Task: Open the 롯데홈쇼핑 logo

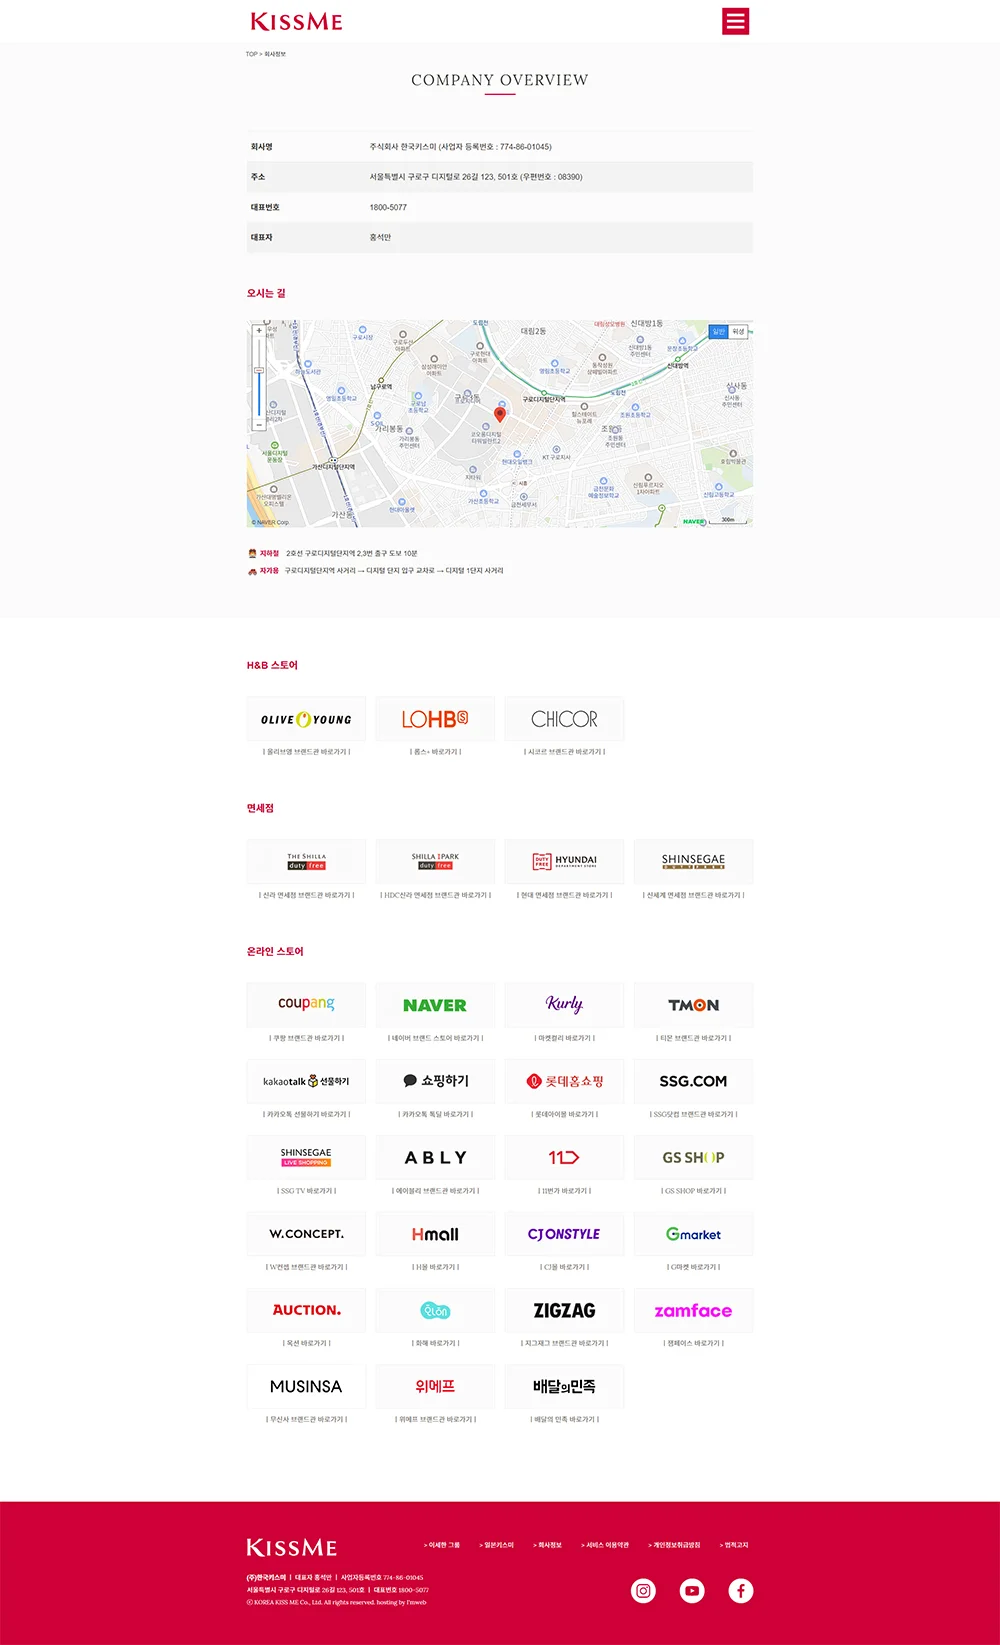Action: click(x=564, y=1081)
